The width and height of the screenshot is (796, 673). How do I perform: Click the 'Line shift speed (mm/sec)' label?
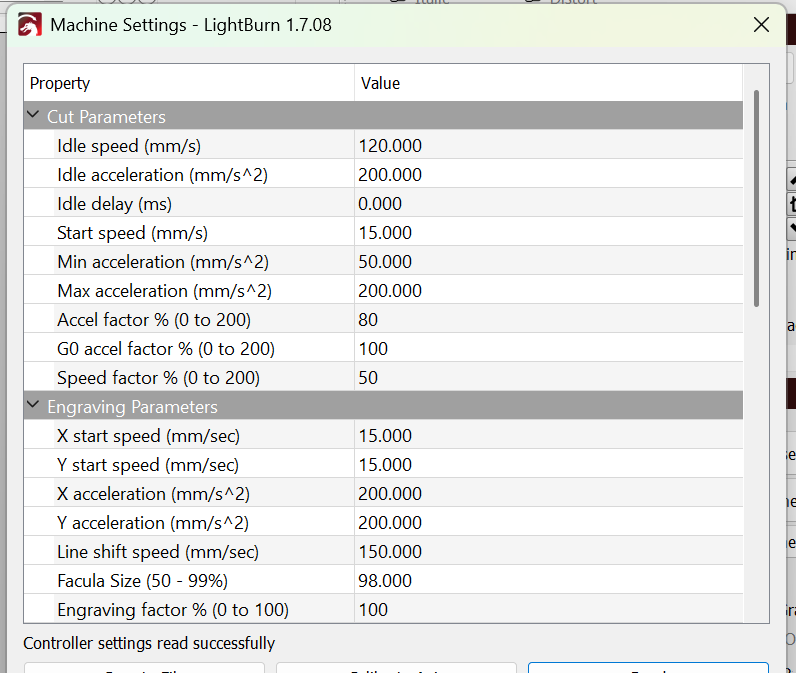158,551
